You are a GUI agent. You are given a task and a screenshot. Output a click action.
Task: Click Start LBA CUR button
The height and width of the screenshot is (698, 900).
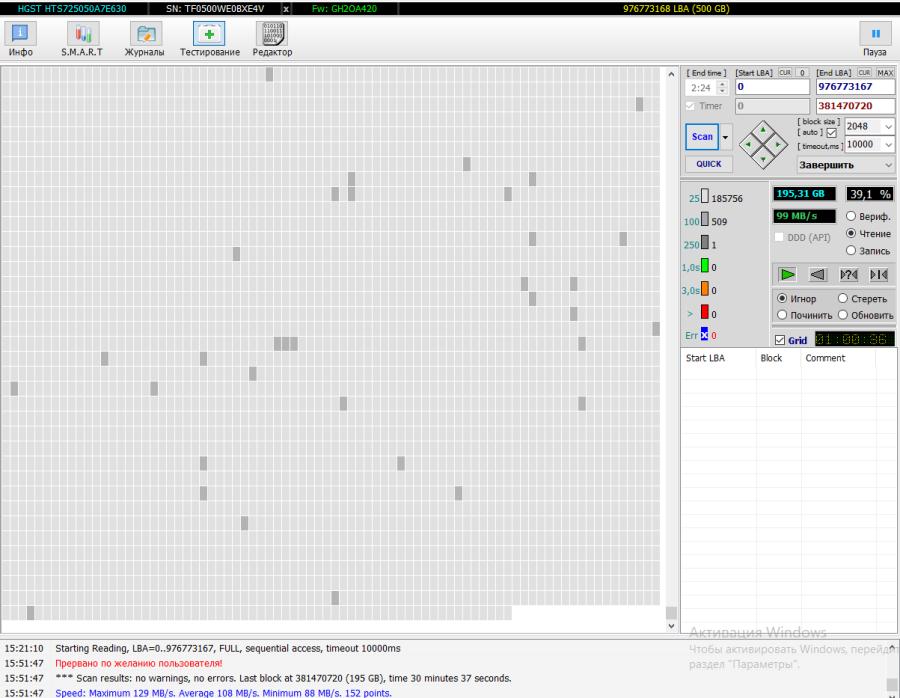785,73
